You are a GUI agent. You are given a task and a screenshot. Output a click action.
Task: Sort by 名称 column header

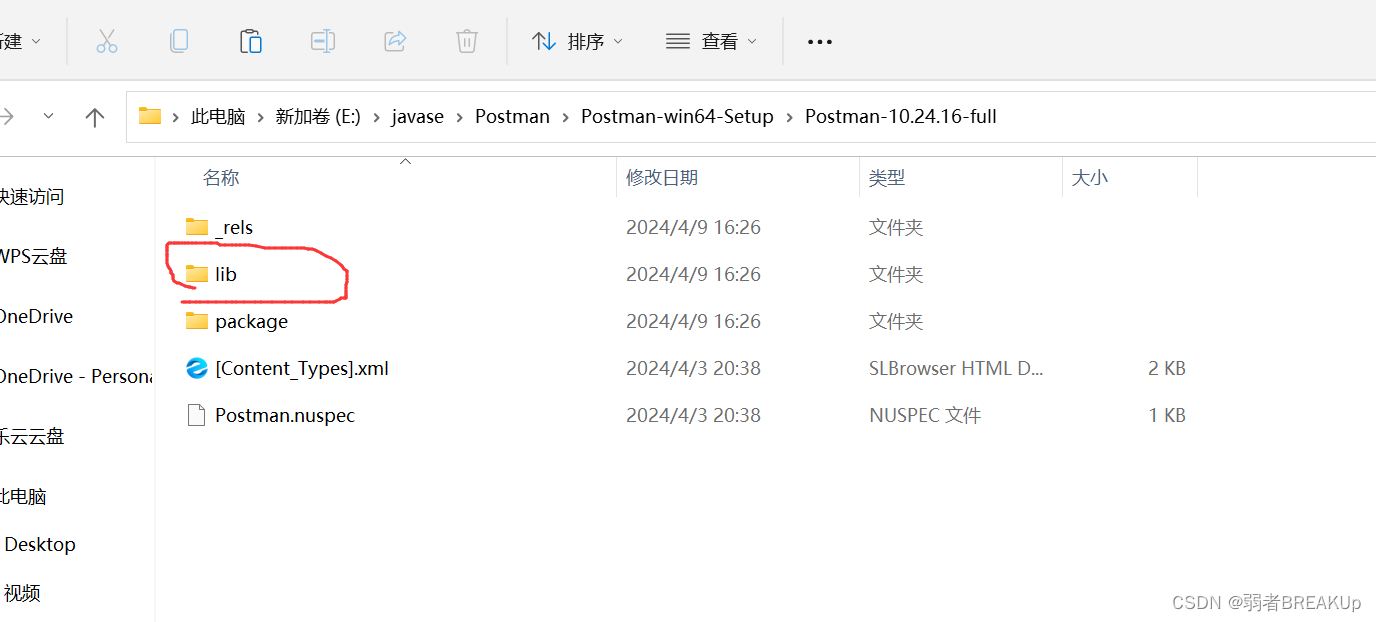[221, 178]
